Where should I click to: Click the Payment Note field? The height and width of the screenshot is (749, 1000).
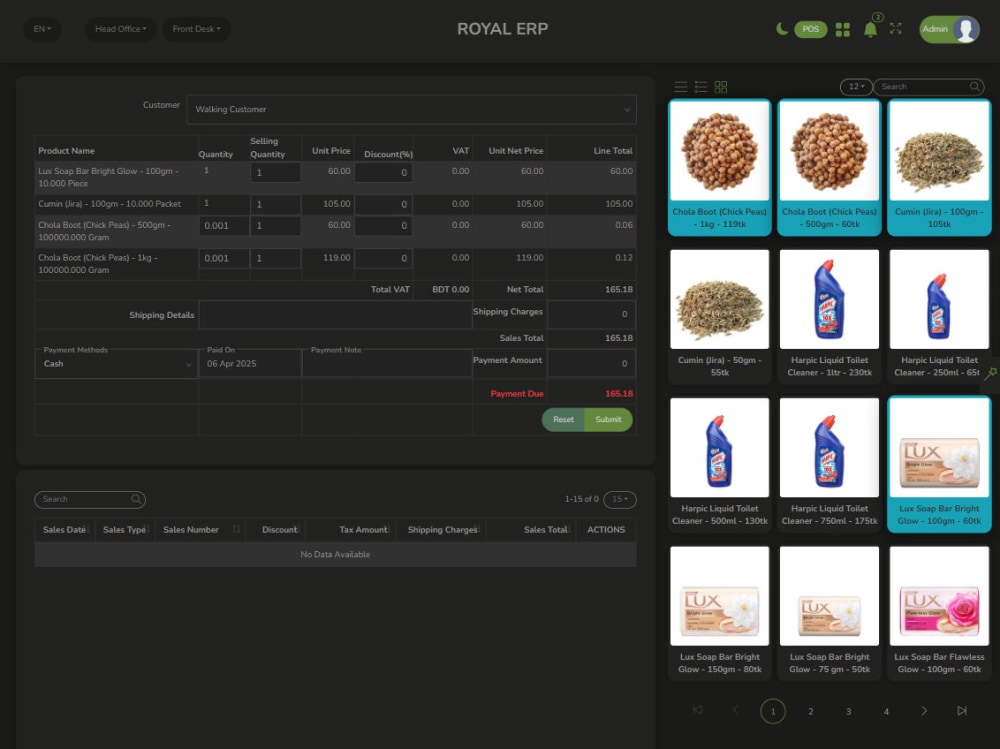click(x=387, y=363)
